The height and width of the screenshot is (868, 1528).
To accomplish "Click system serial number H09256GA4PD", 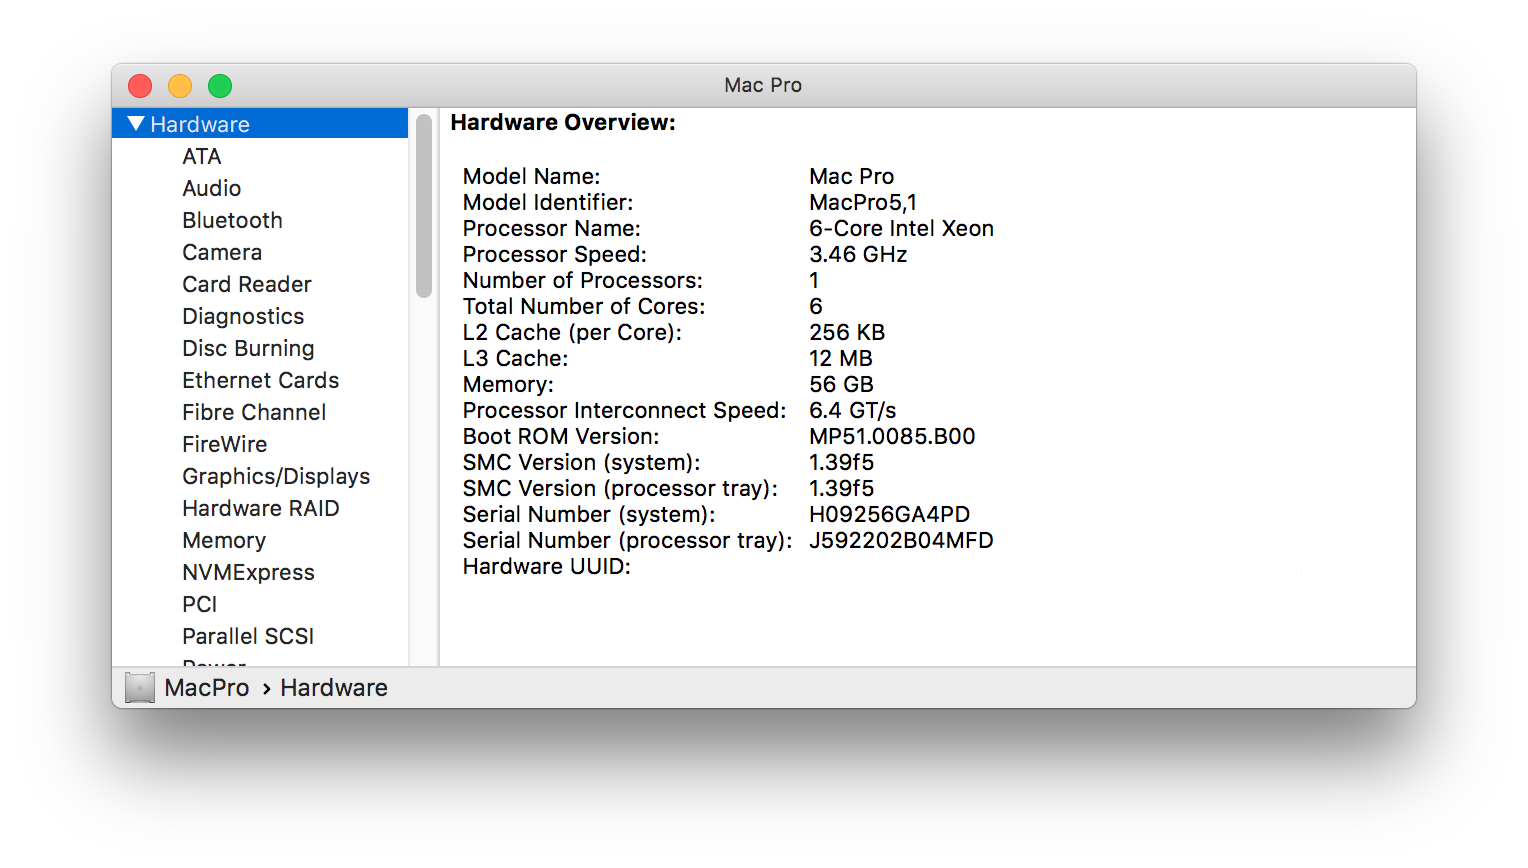I will (890, 514).
